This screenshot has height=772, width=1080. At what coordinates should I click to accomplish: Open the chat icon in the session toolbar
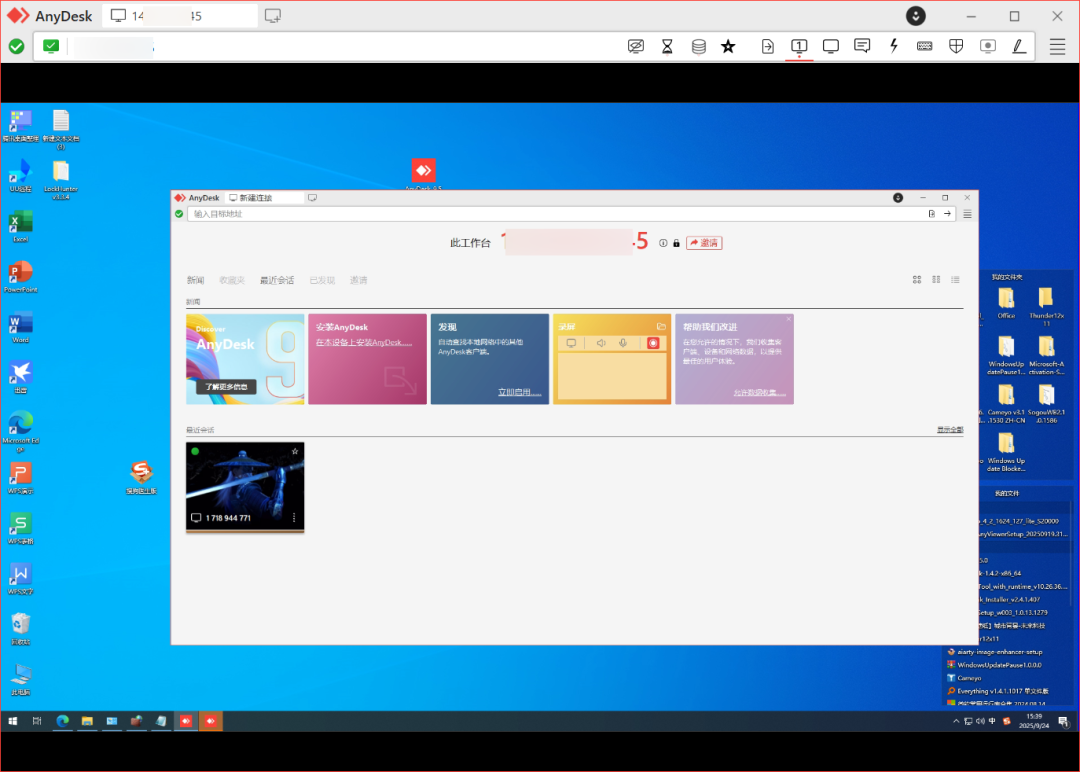(x=862, y=46)
